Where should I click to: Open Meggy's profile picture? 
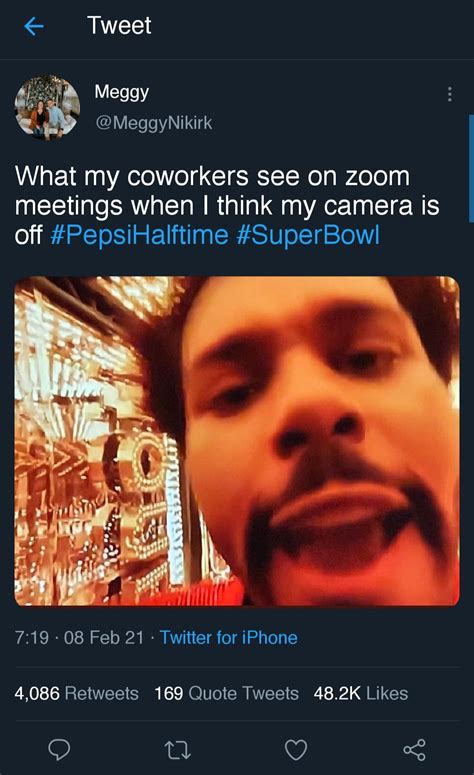[47, 107]
